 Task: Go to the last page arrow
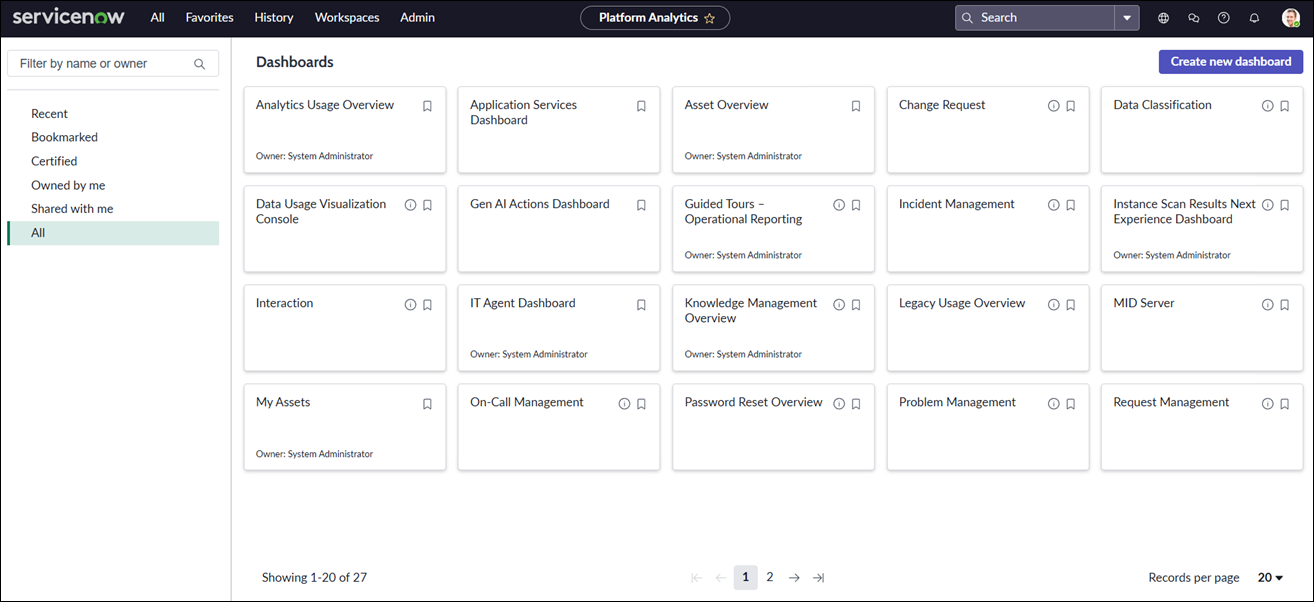[819, 578]
